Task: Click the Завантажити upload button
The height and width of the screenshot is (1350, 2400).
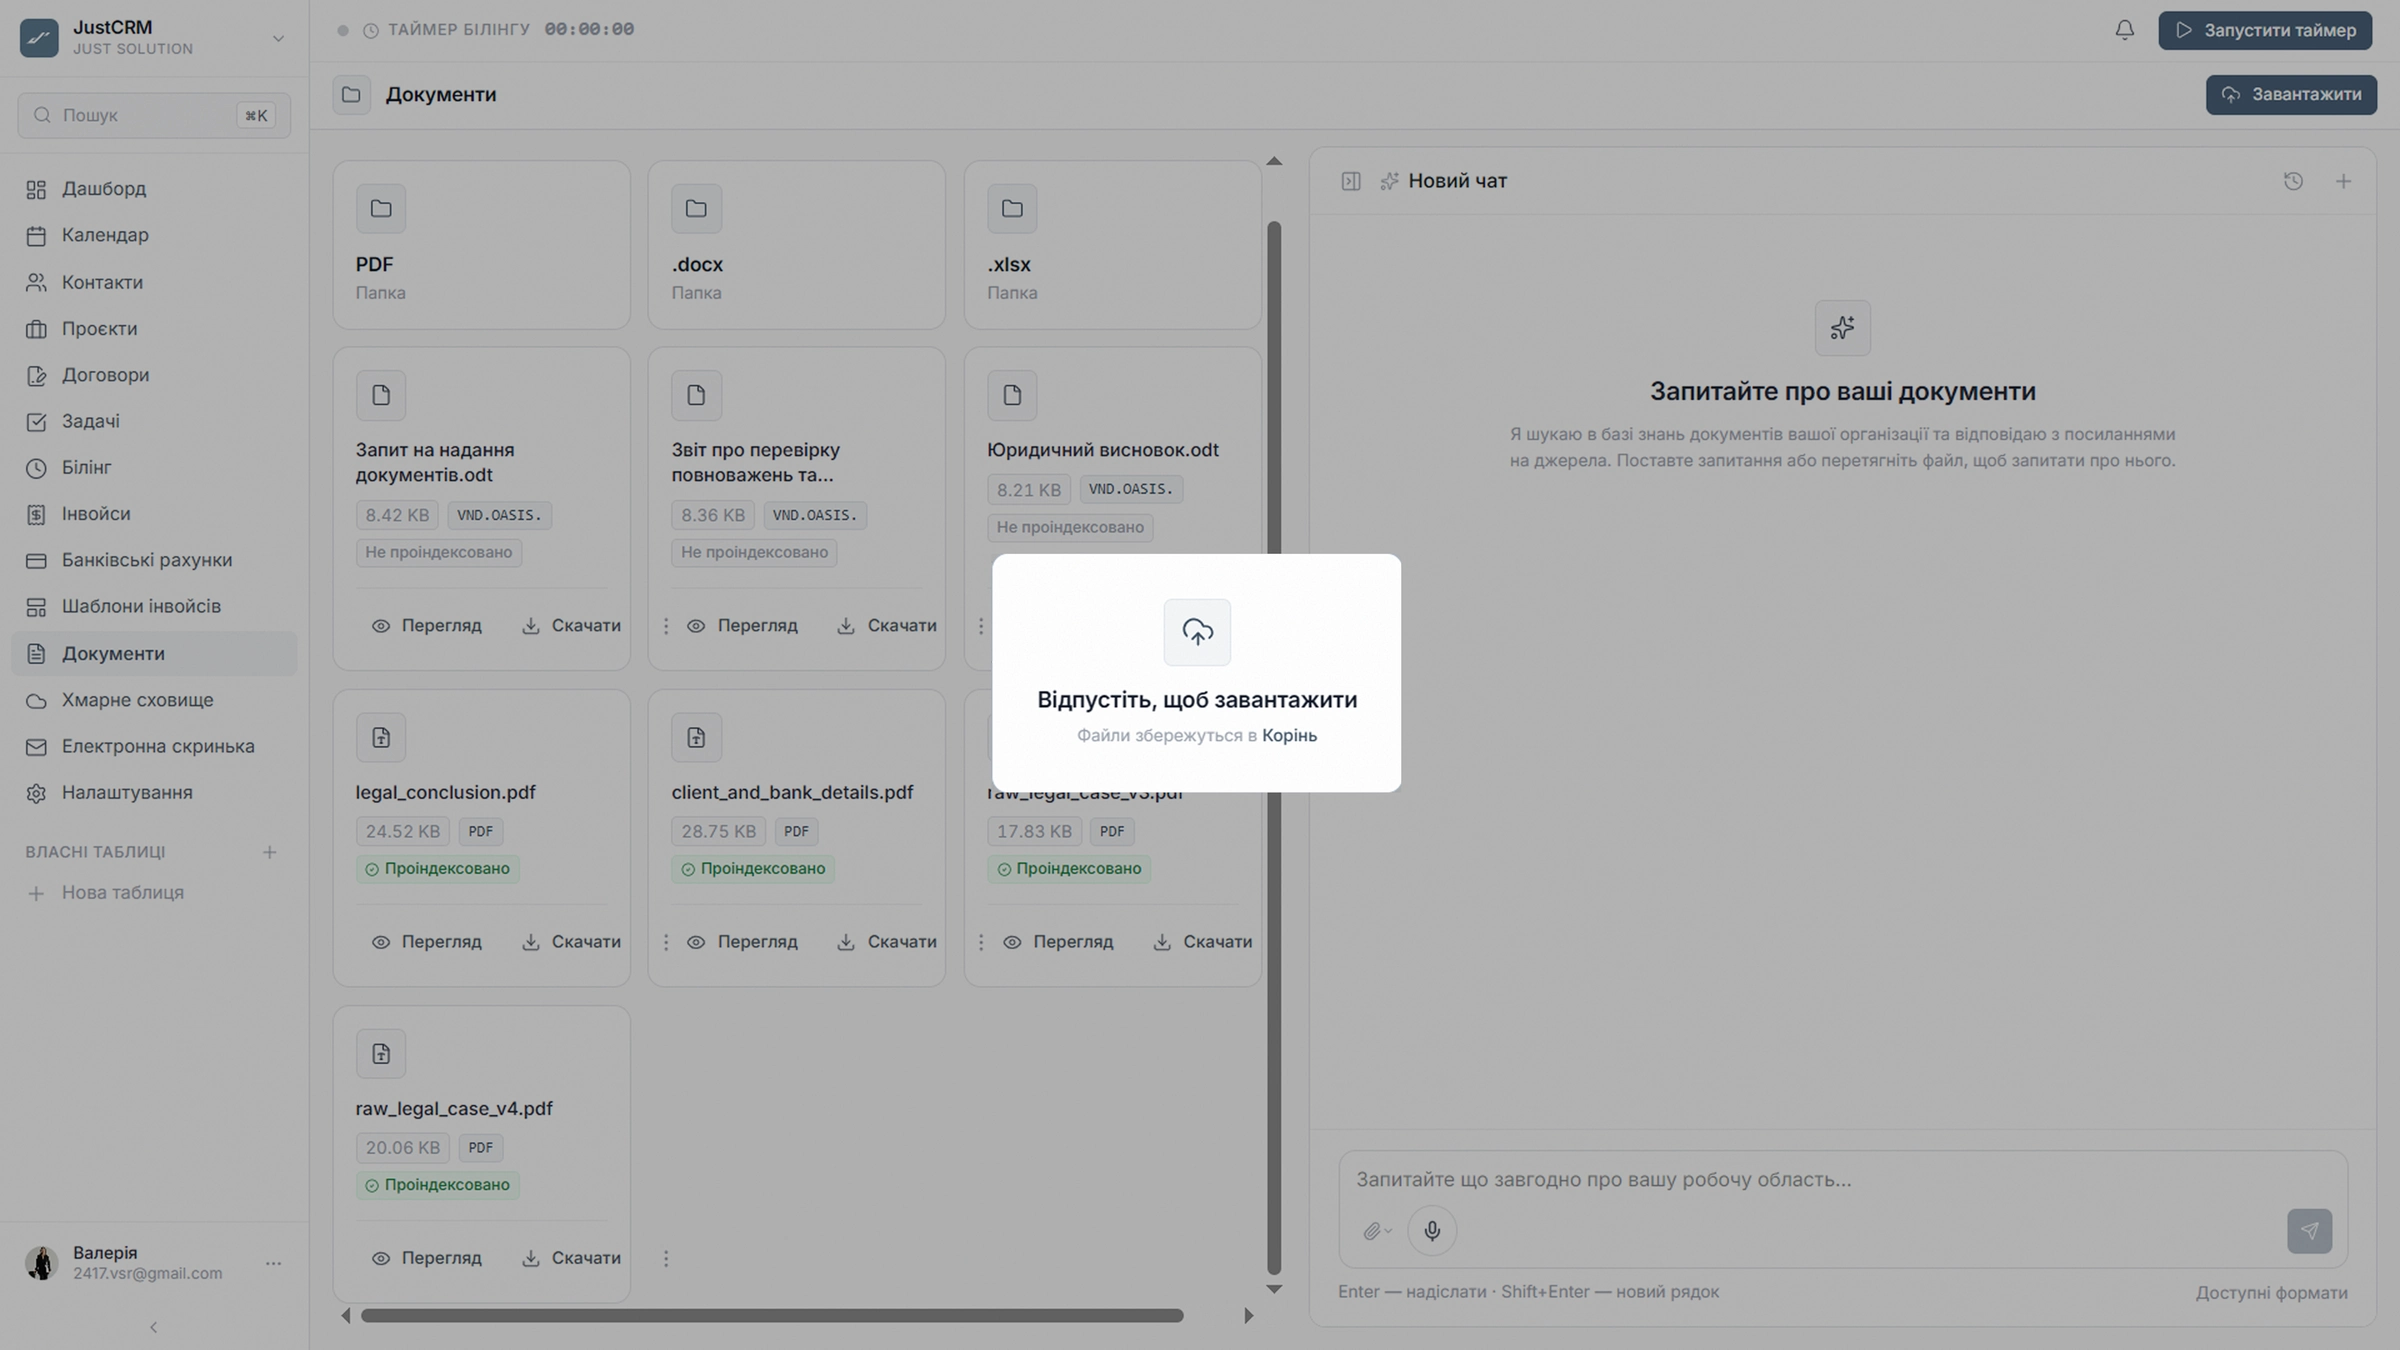Action: click(x=2291, y=94)
